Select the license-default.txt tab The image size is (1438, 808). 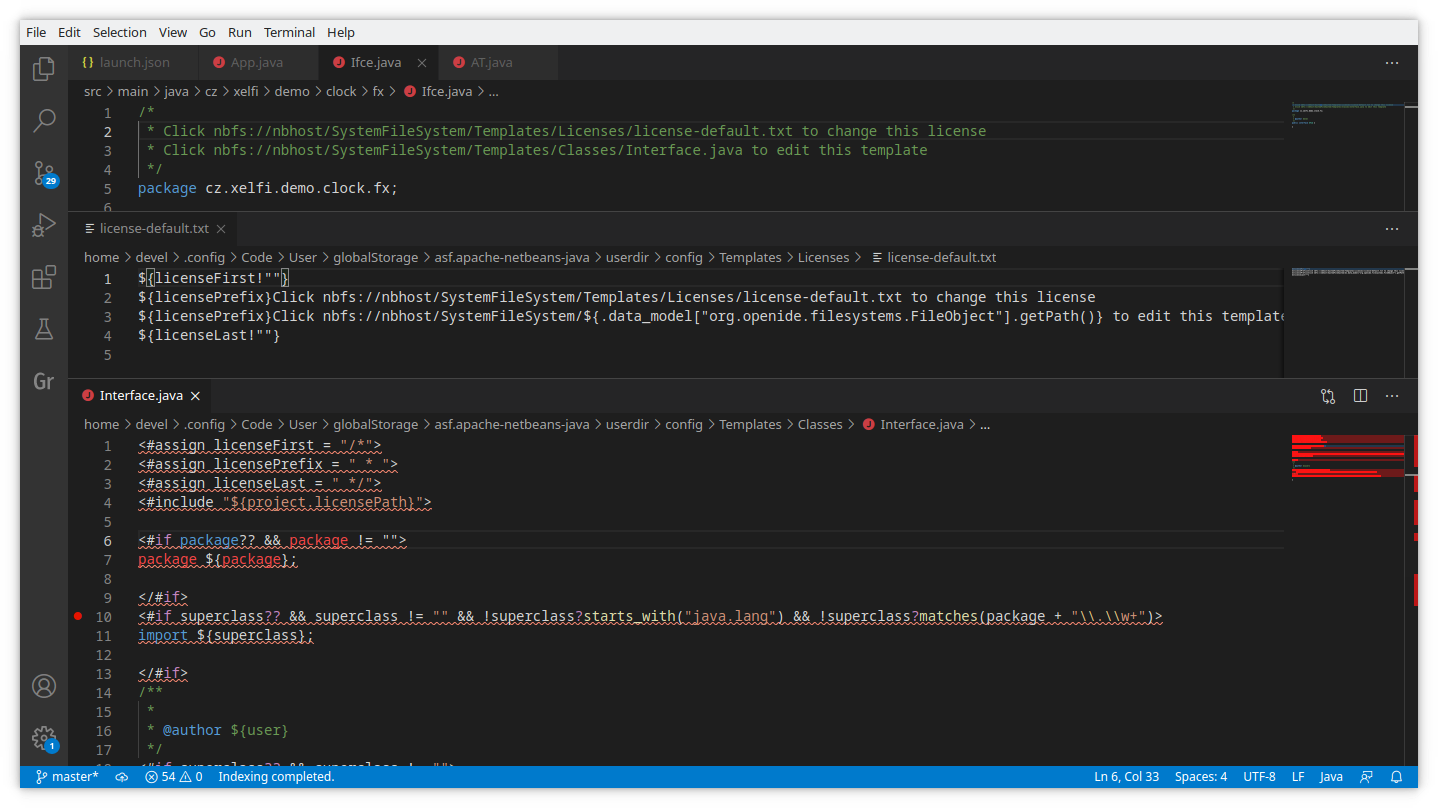click(154, 229)
